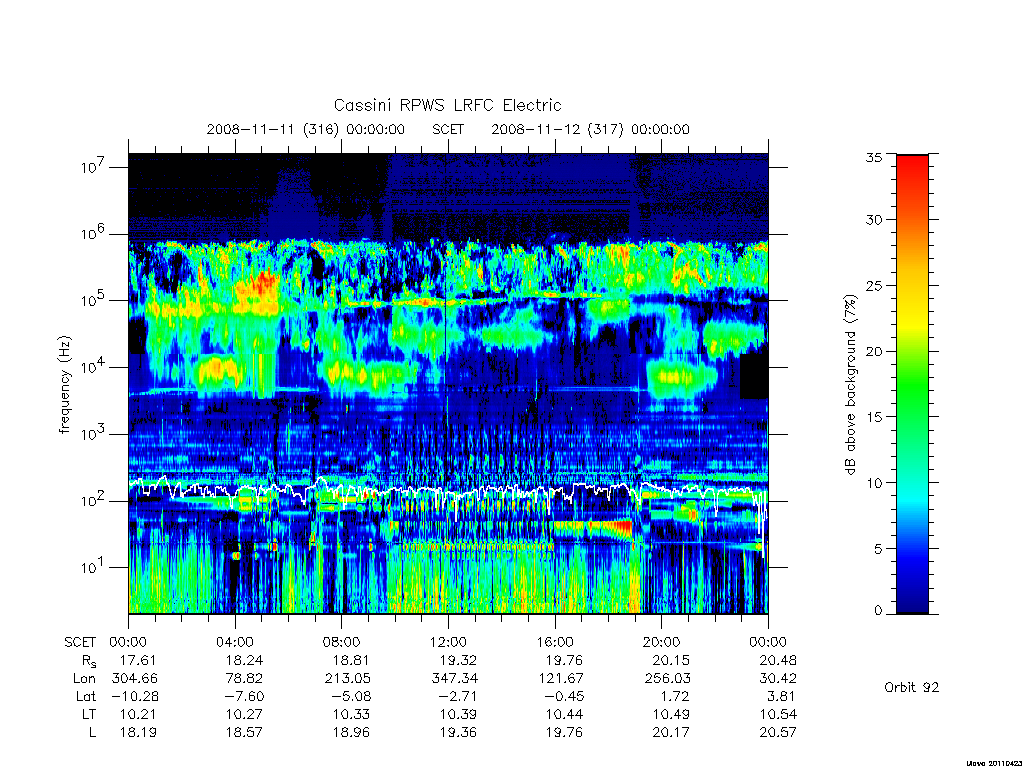Click the "Lon" row label
The image size is (1024, 768).
click(x=84, y=678)
